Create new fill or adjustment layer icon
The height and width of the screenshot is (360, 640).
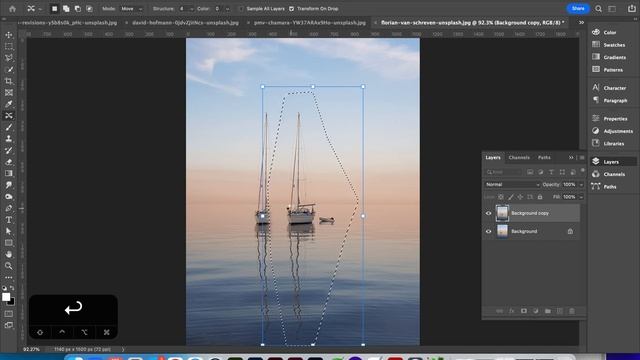(x=536, y=311)
